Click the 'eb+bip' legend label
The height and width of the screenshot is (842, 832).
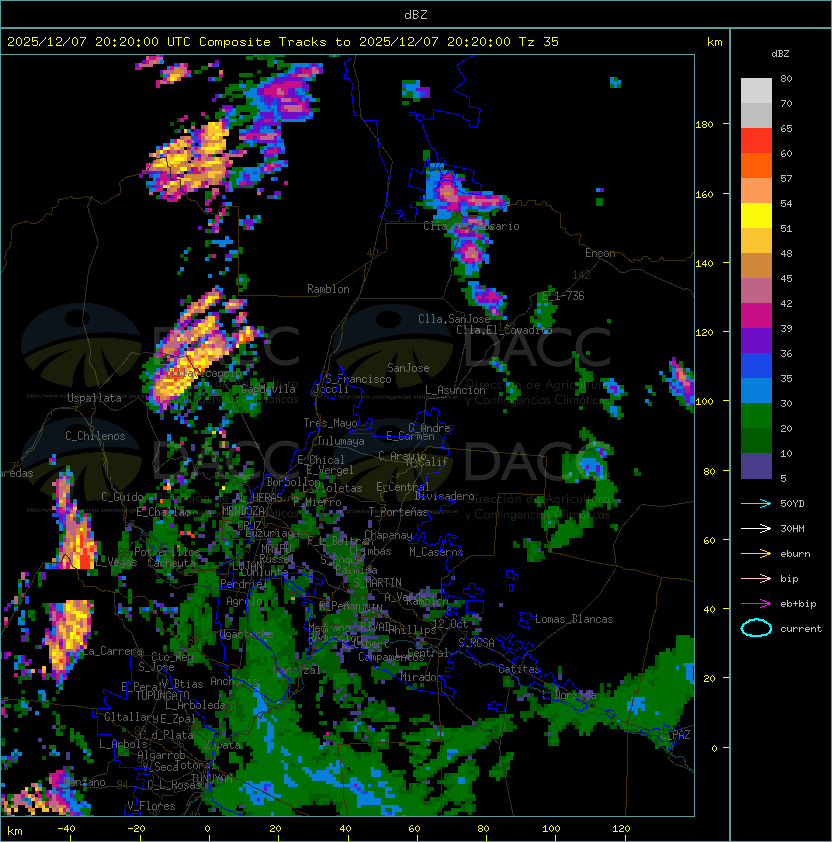tap(798, 604)
